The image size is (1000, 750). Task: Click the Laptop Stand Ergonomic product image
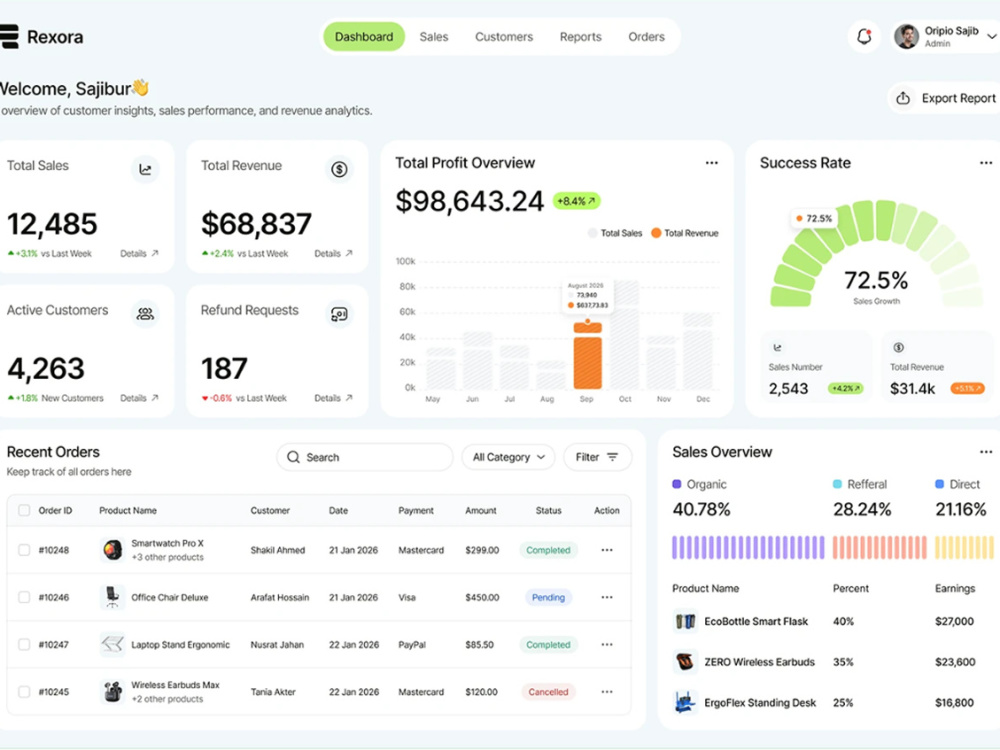click(x=113, y=644)
